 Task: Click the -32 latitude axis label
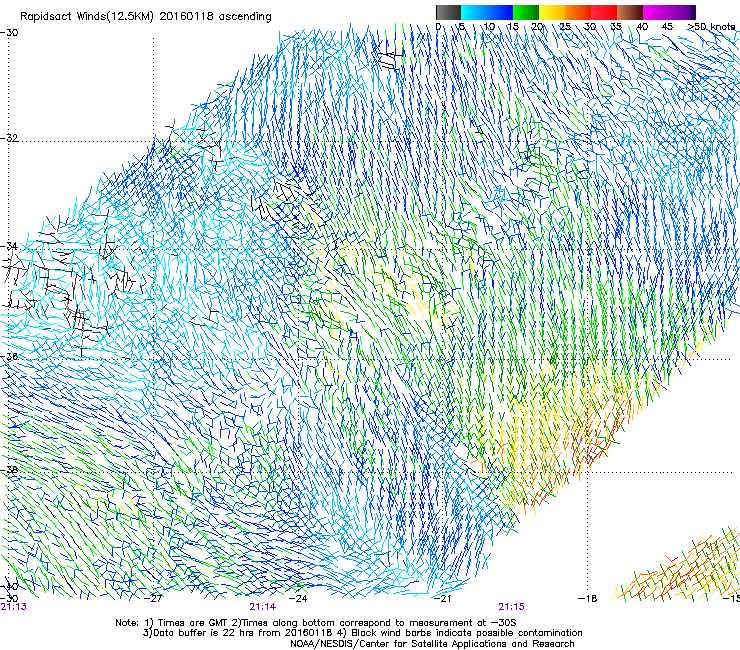(9, 138)
